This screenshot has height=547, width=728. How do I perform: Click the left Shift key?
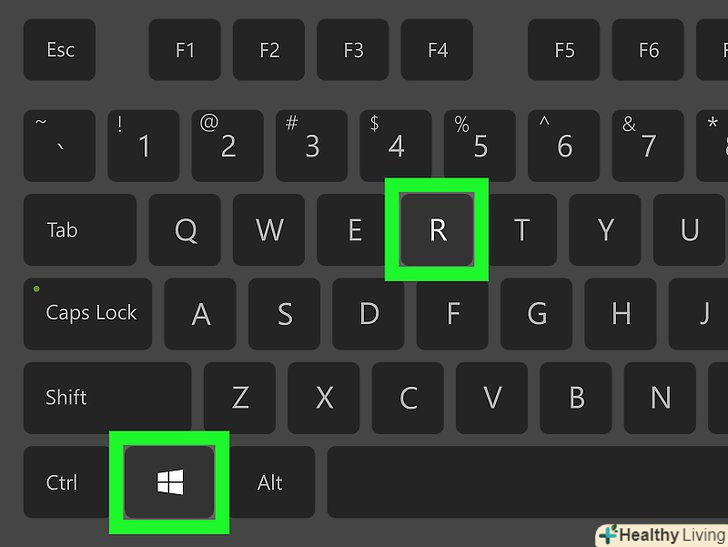[107, 398]
